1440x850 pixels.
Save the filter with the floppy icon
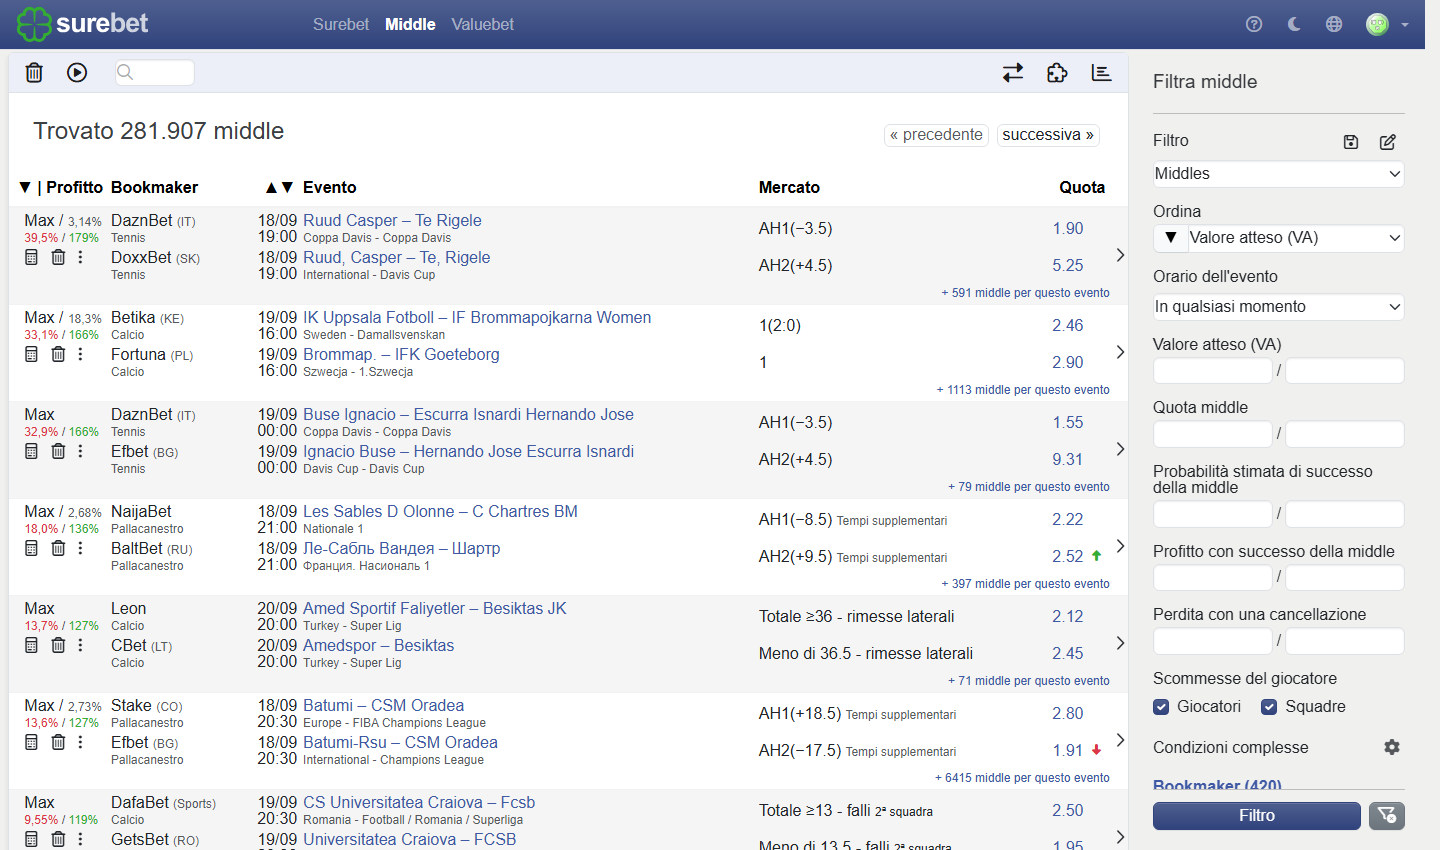(x=1351, y=142)
